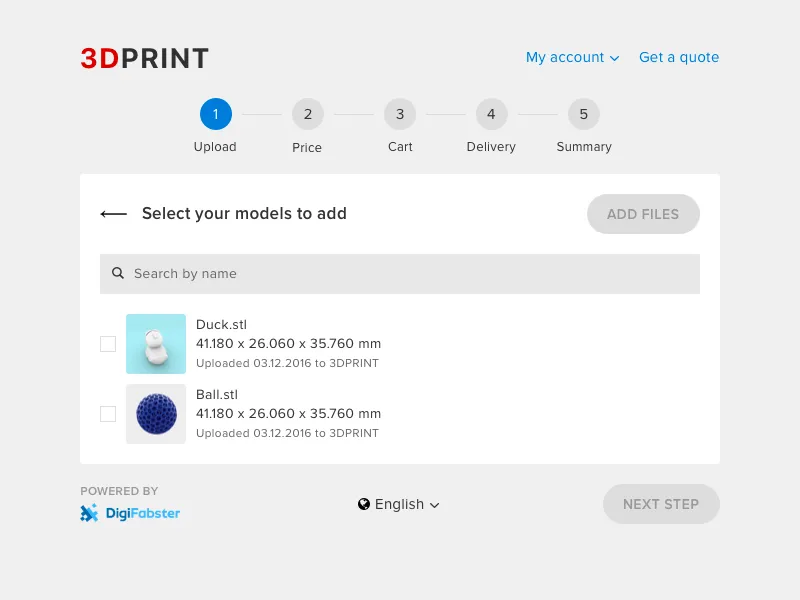Click the My account chevron arrow
The image size is (800, 600).
click(x=615, y=59)
